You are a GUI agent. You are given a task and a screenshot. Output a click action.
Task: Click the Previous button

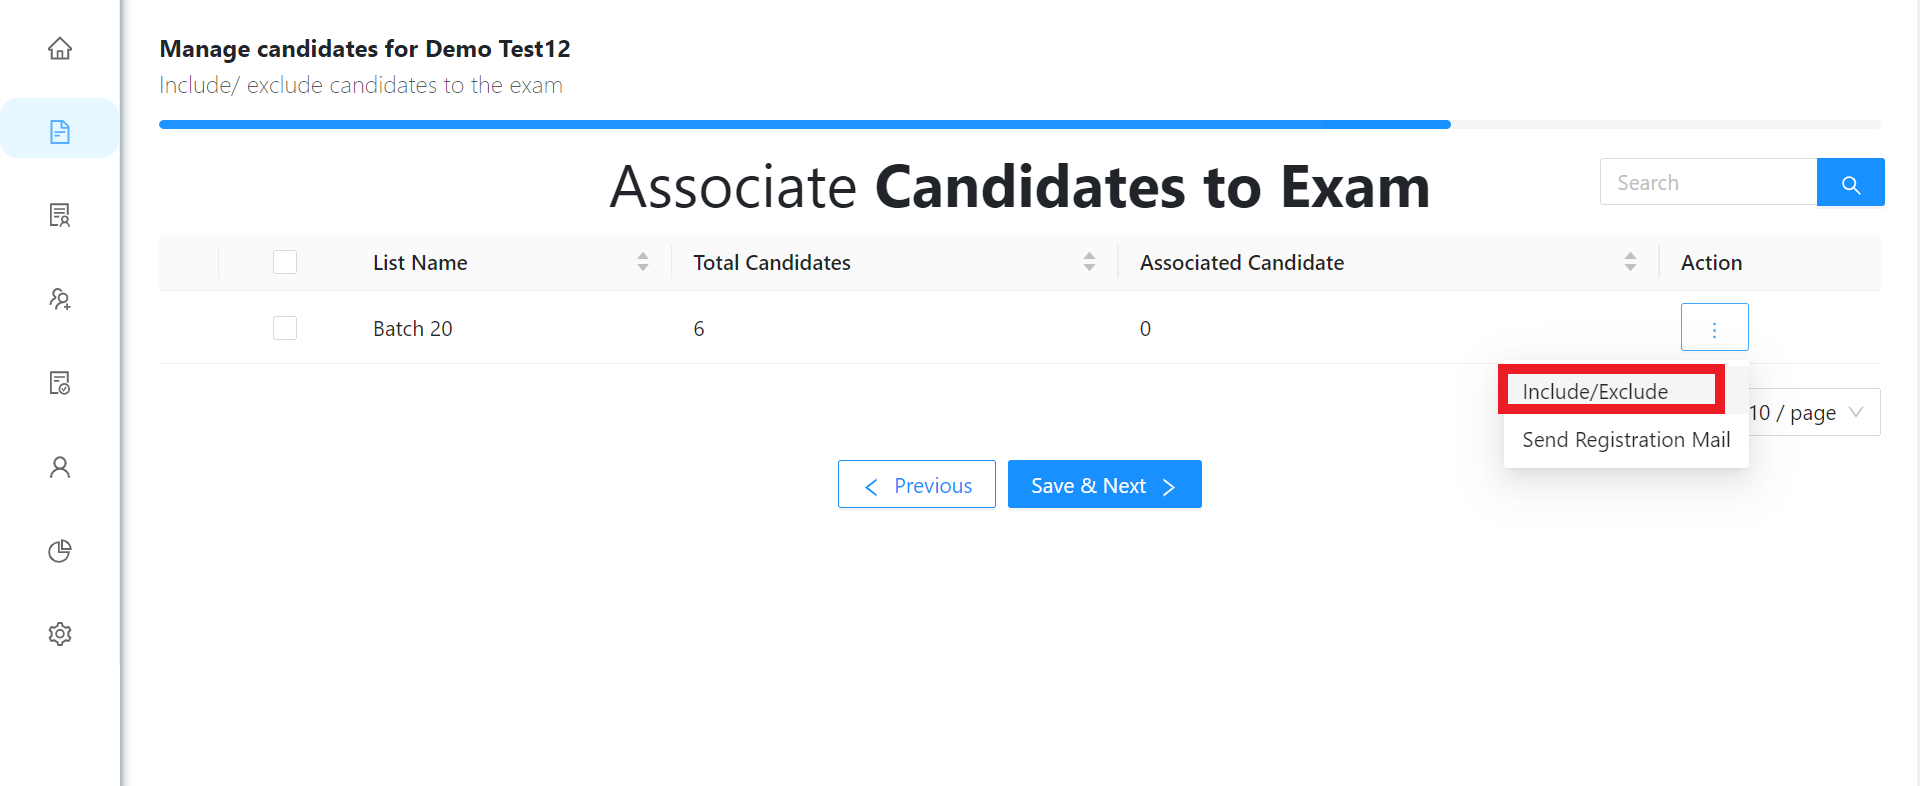pyautogui.click(x=917, y=484)
